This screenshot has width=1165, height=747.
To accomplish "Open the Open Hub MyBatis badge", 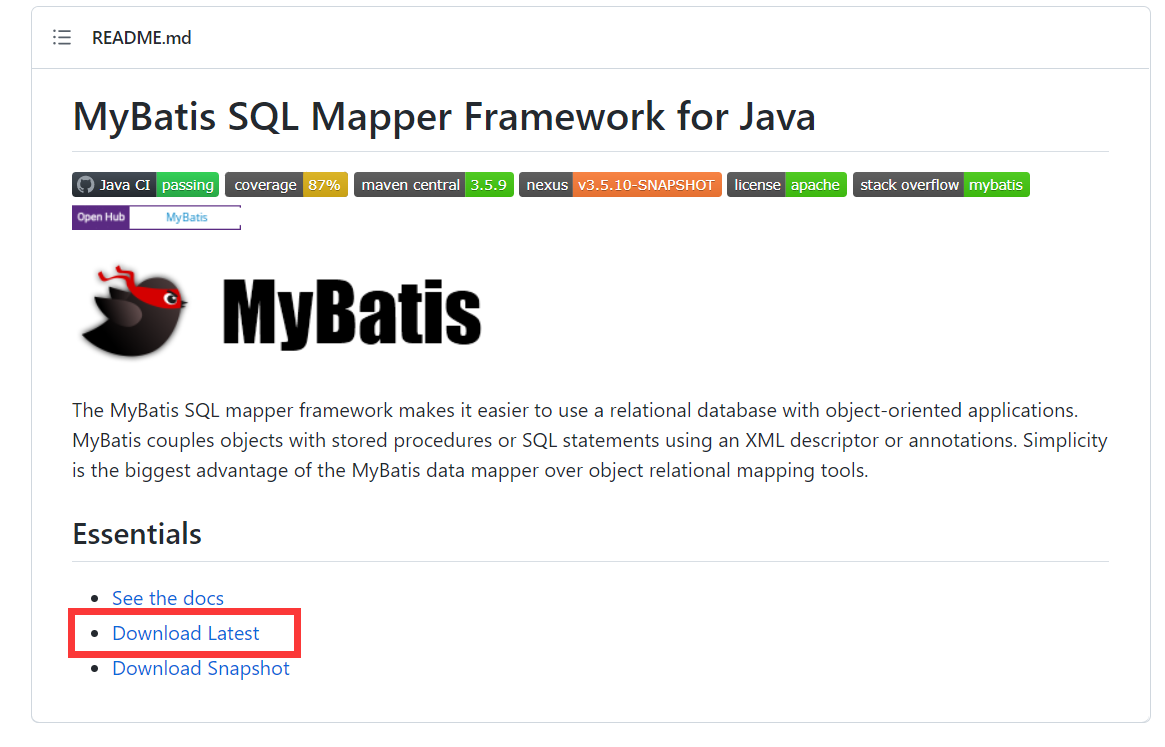I will coord(156,217).
